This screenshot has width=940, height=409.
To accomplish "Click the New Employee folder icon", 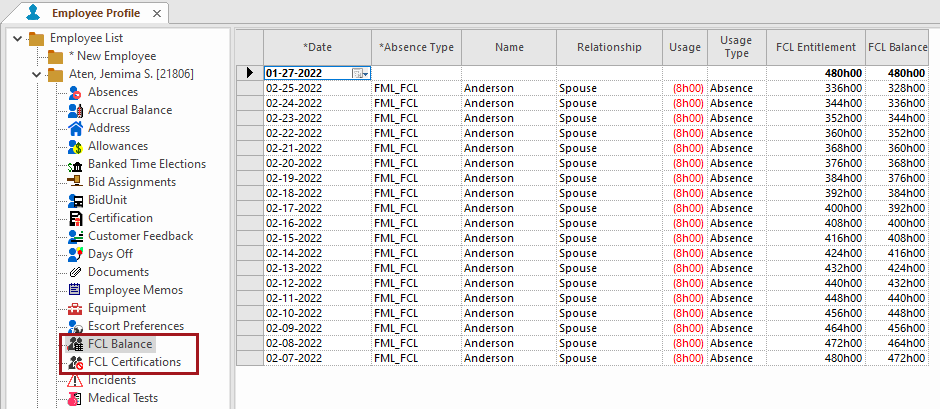I will click(56, 56).
